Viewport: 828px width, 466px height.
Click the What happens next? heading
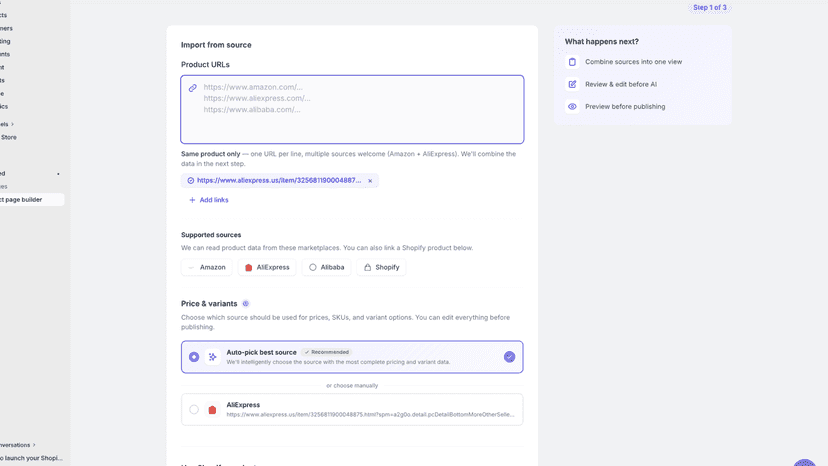pyautogui.click(x=601, y=41)
